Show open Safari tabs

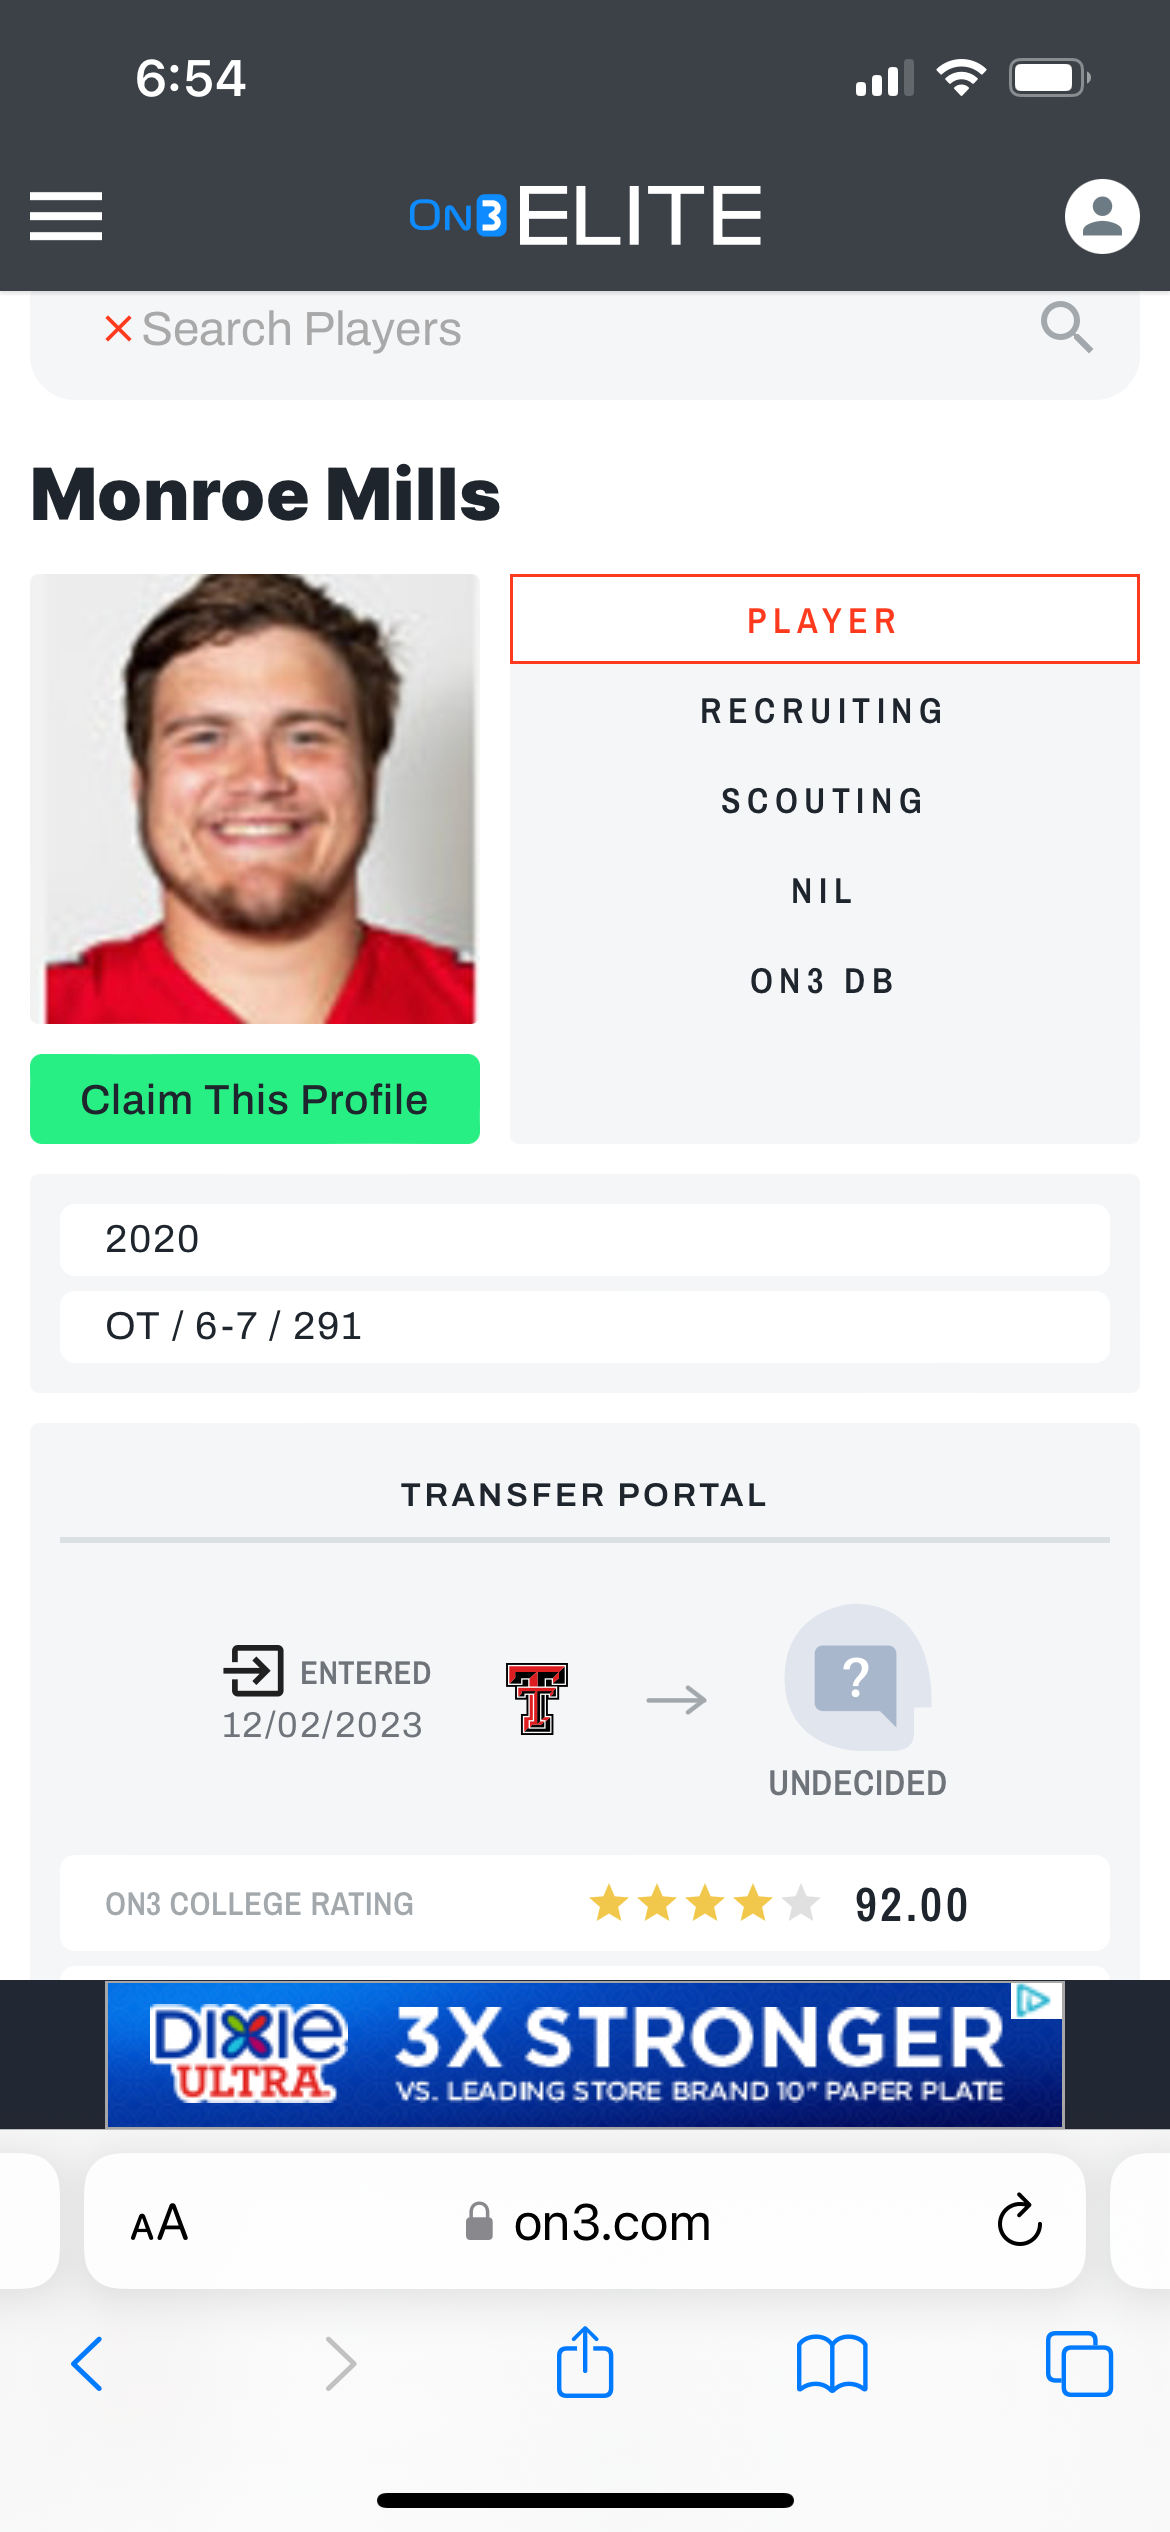[1079, 2363]
